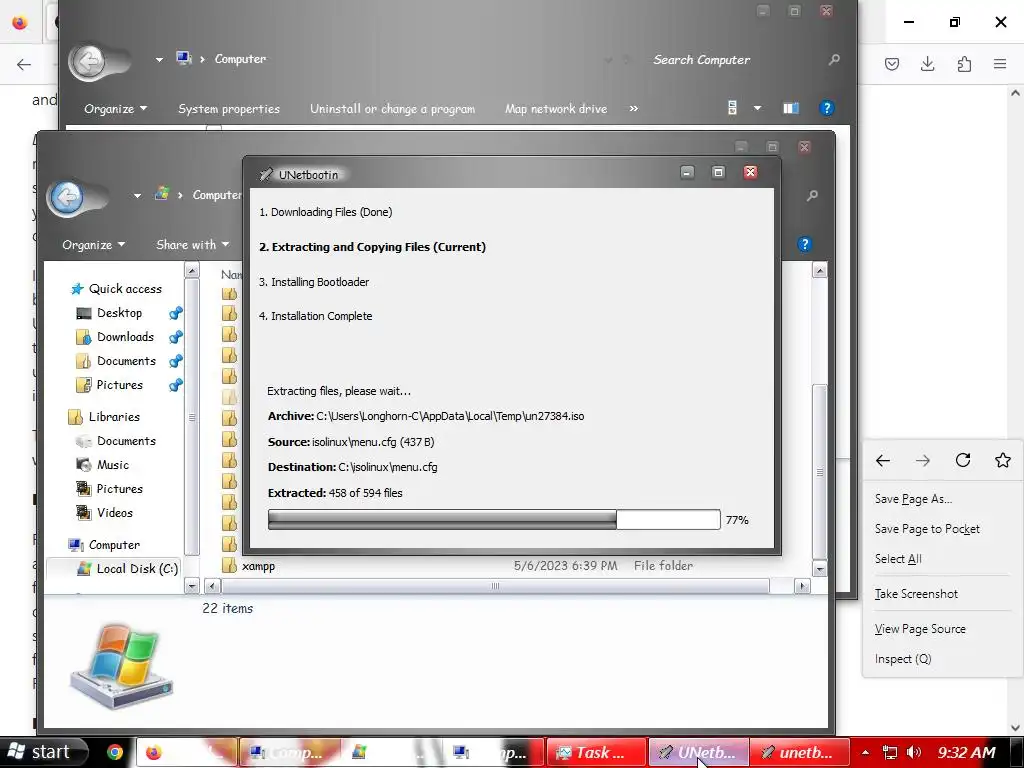
Task: Open Documents under Libraries
Action: coord(116,441)
